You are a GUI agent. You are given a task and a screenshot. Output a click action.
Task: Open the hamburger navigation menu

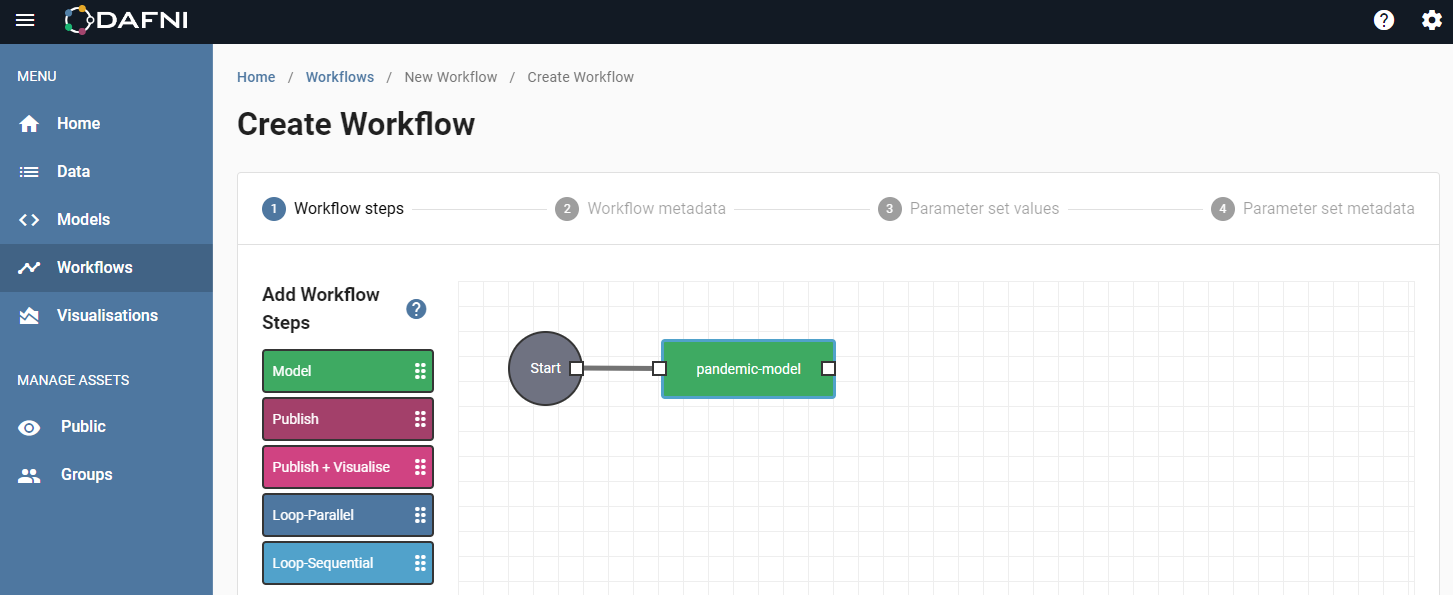(x=24, y=20)
